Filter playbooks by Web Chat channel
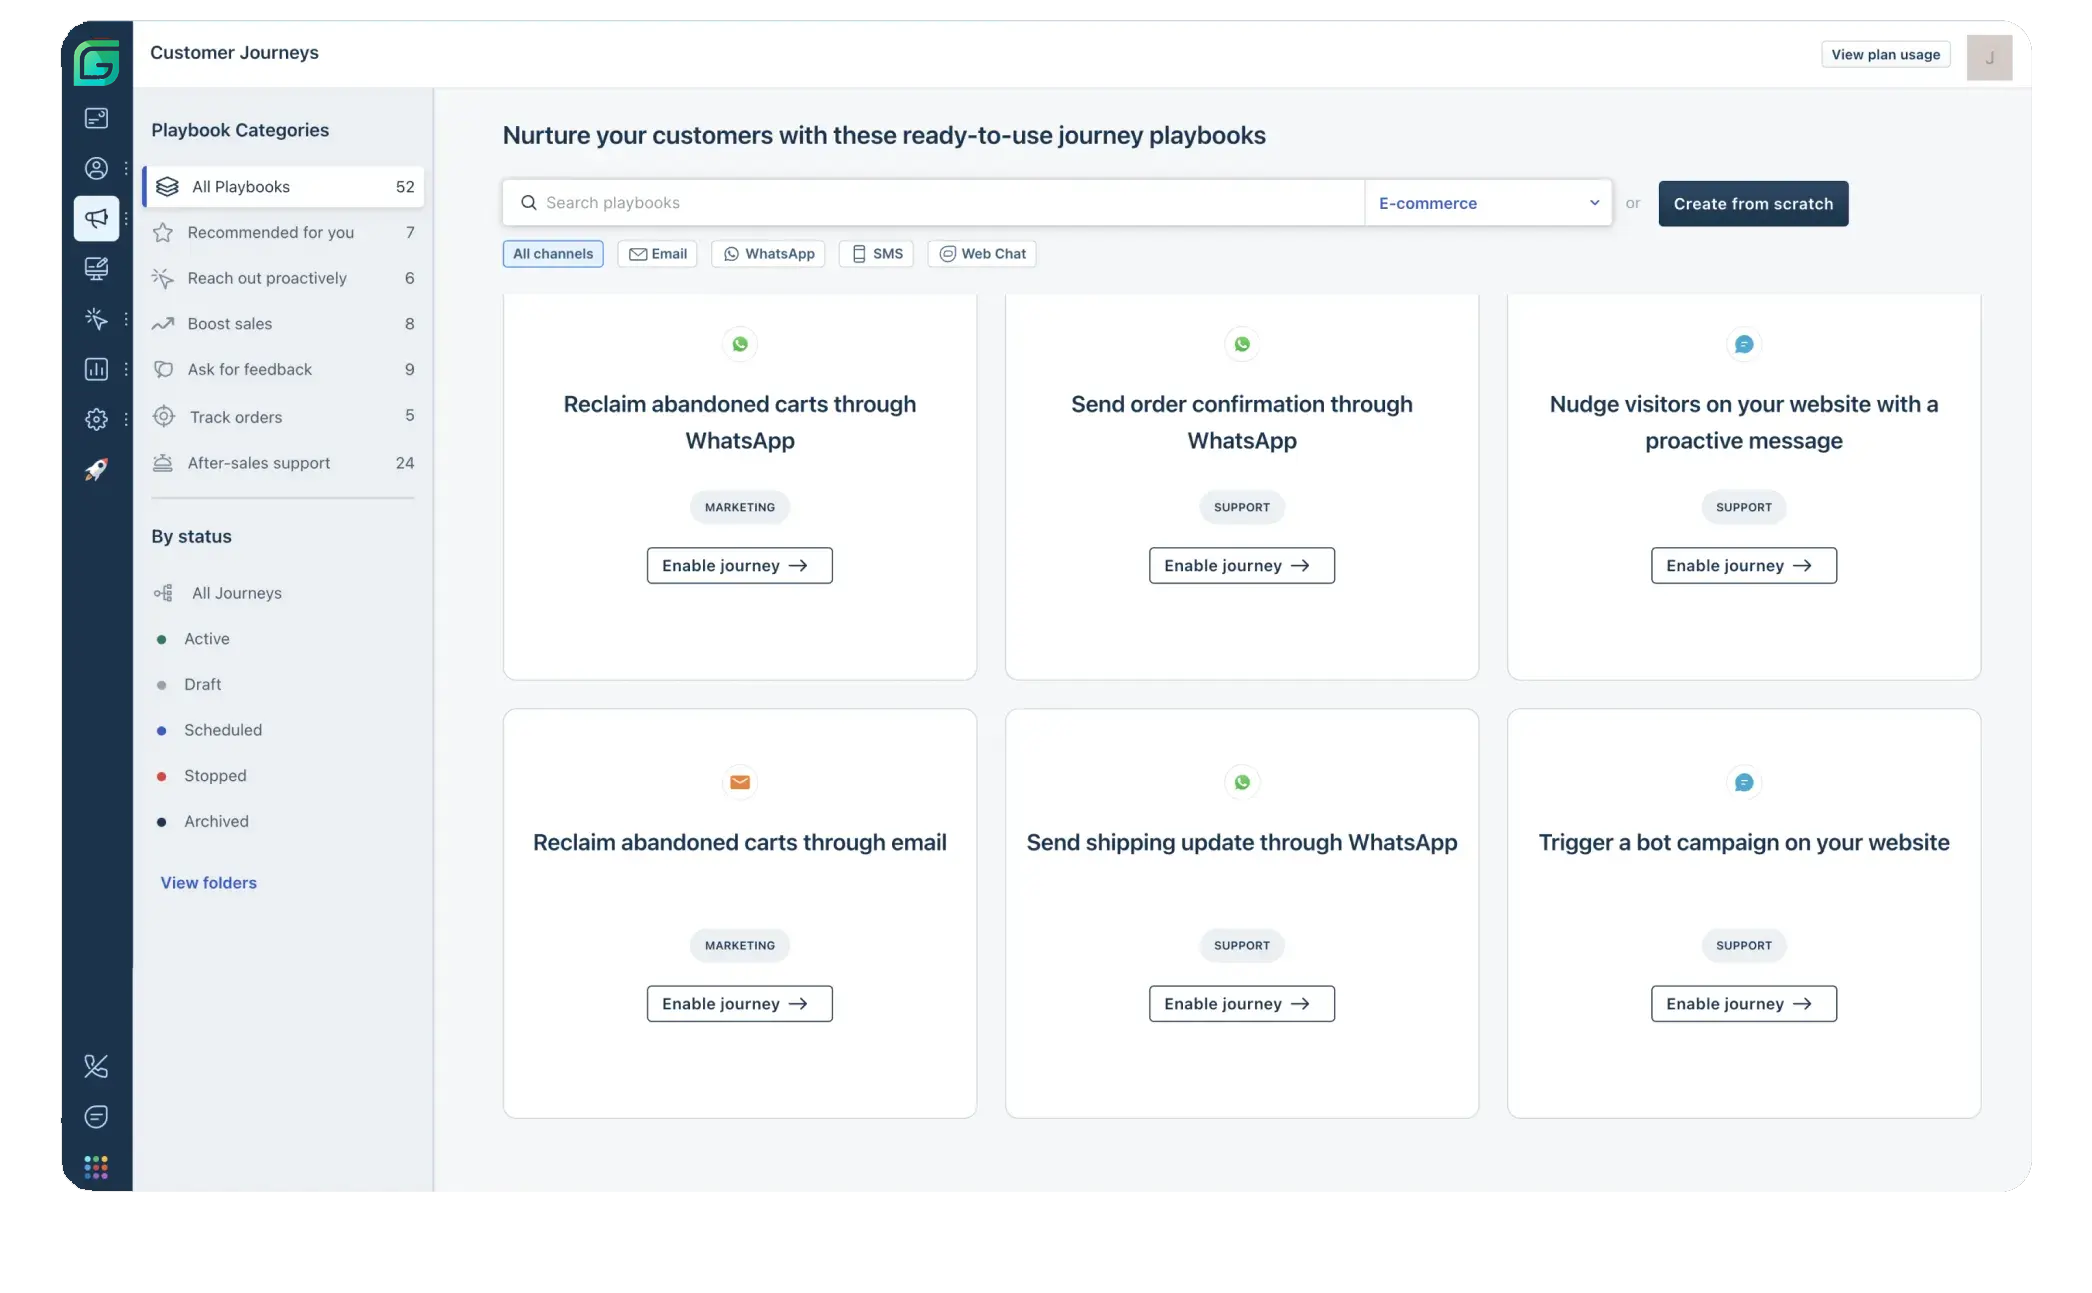This screenshot has height=1293, width=2092. click(x=982, y=254)
